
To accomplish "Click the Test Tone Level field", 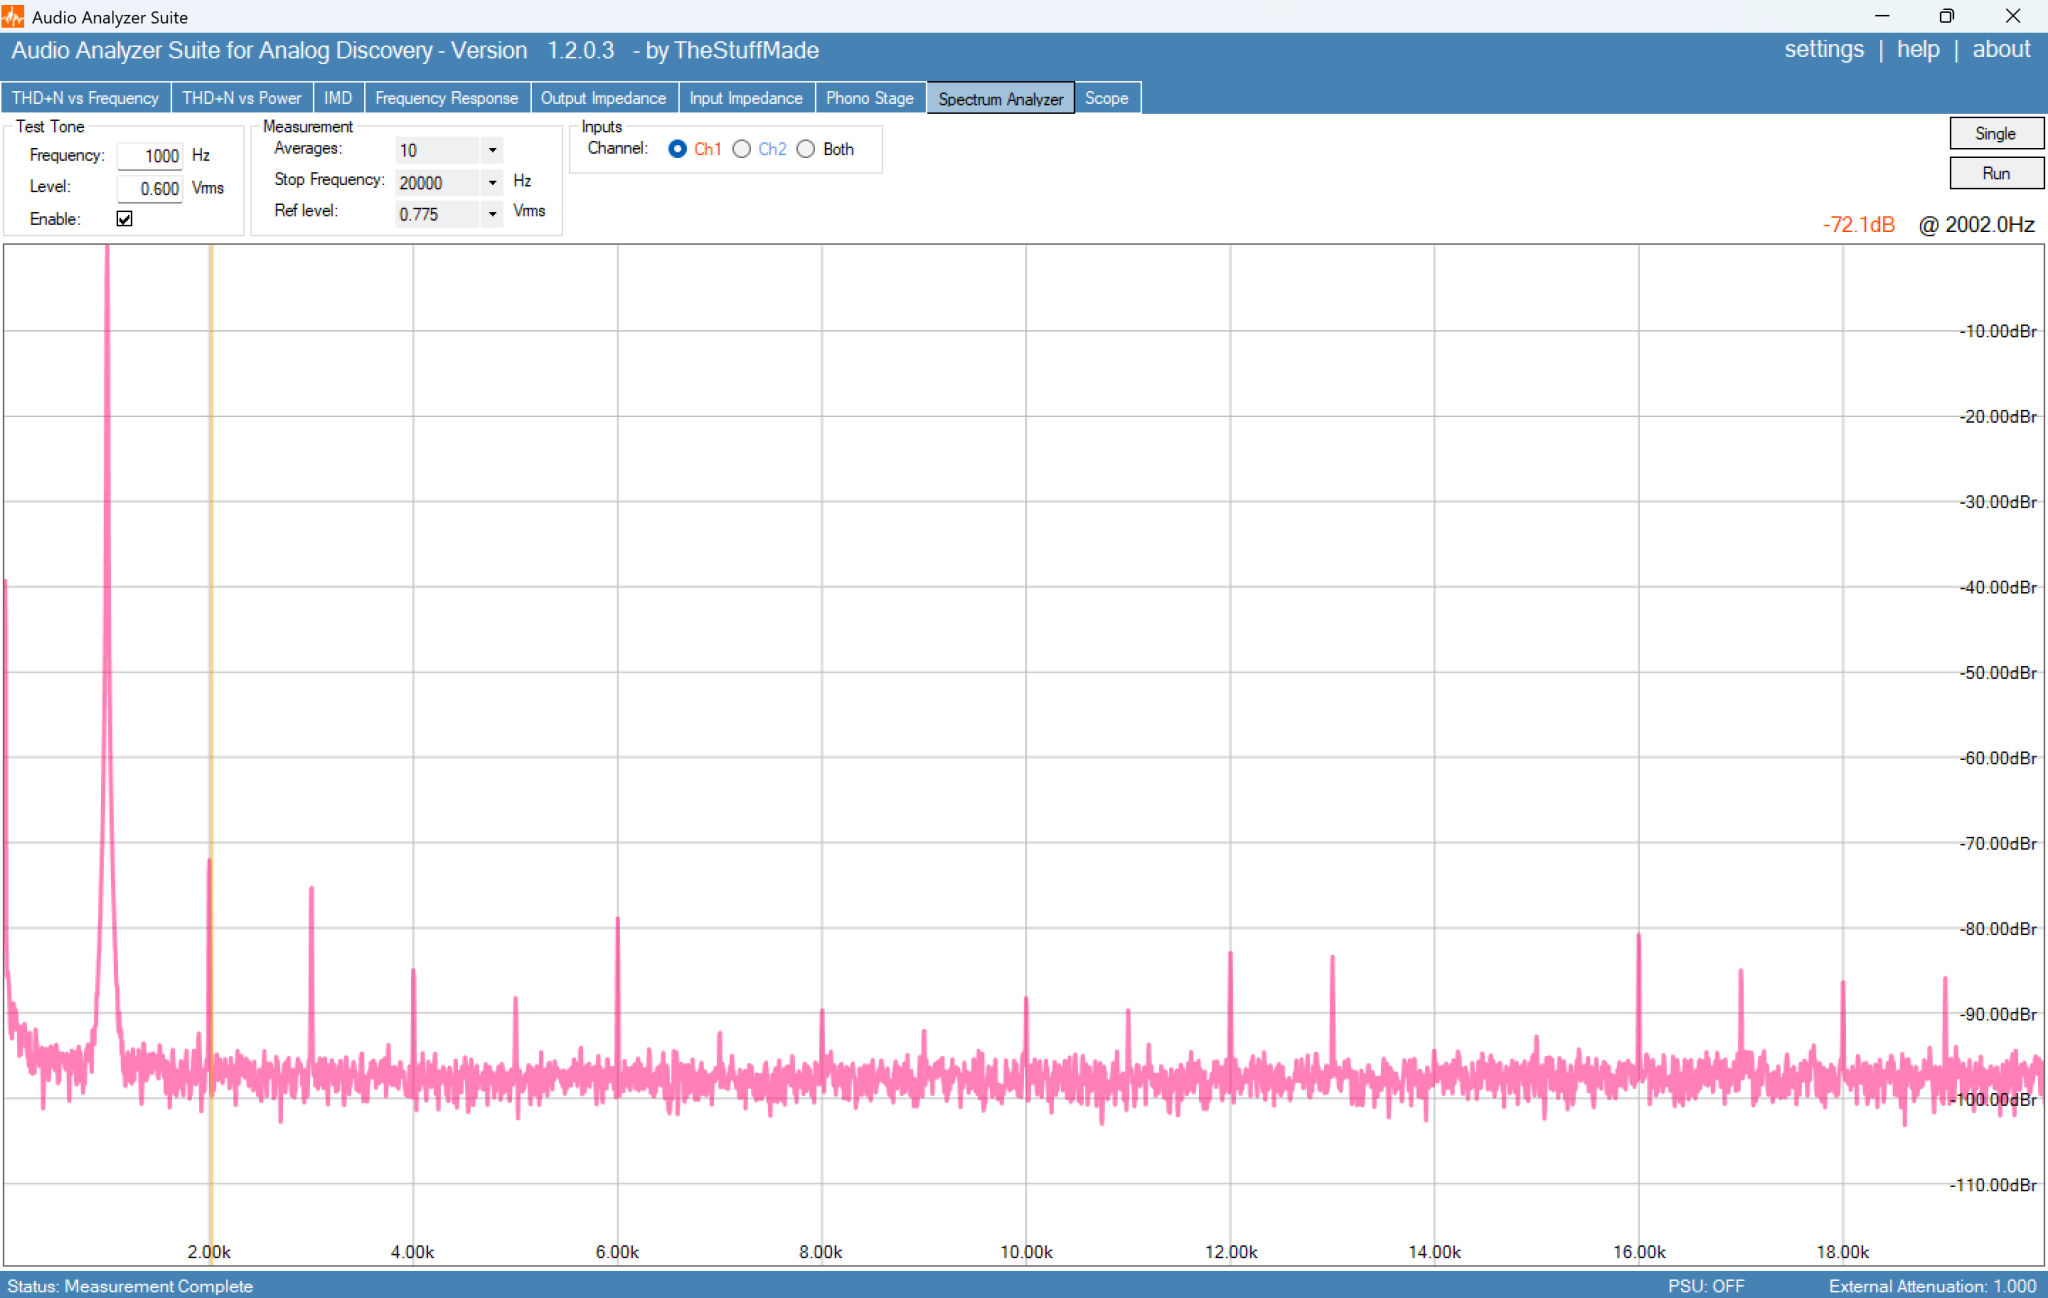I will 150,189.
